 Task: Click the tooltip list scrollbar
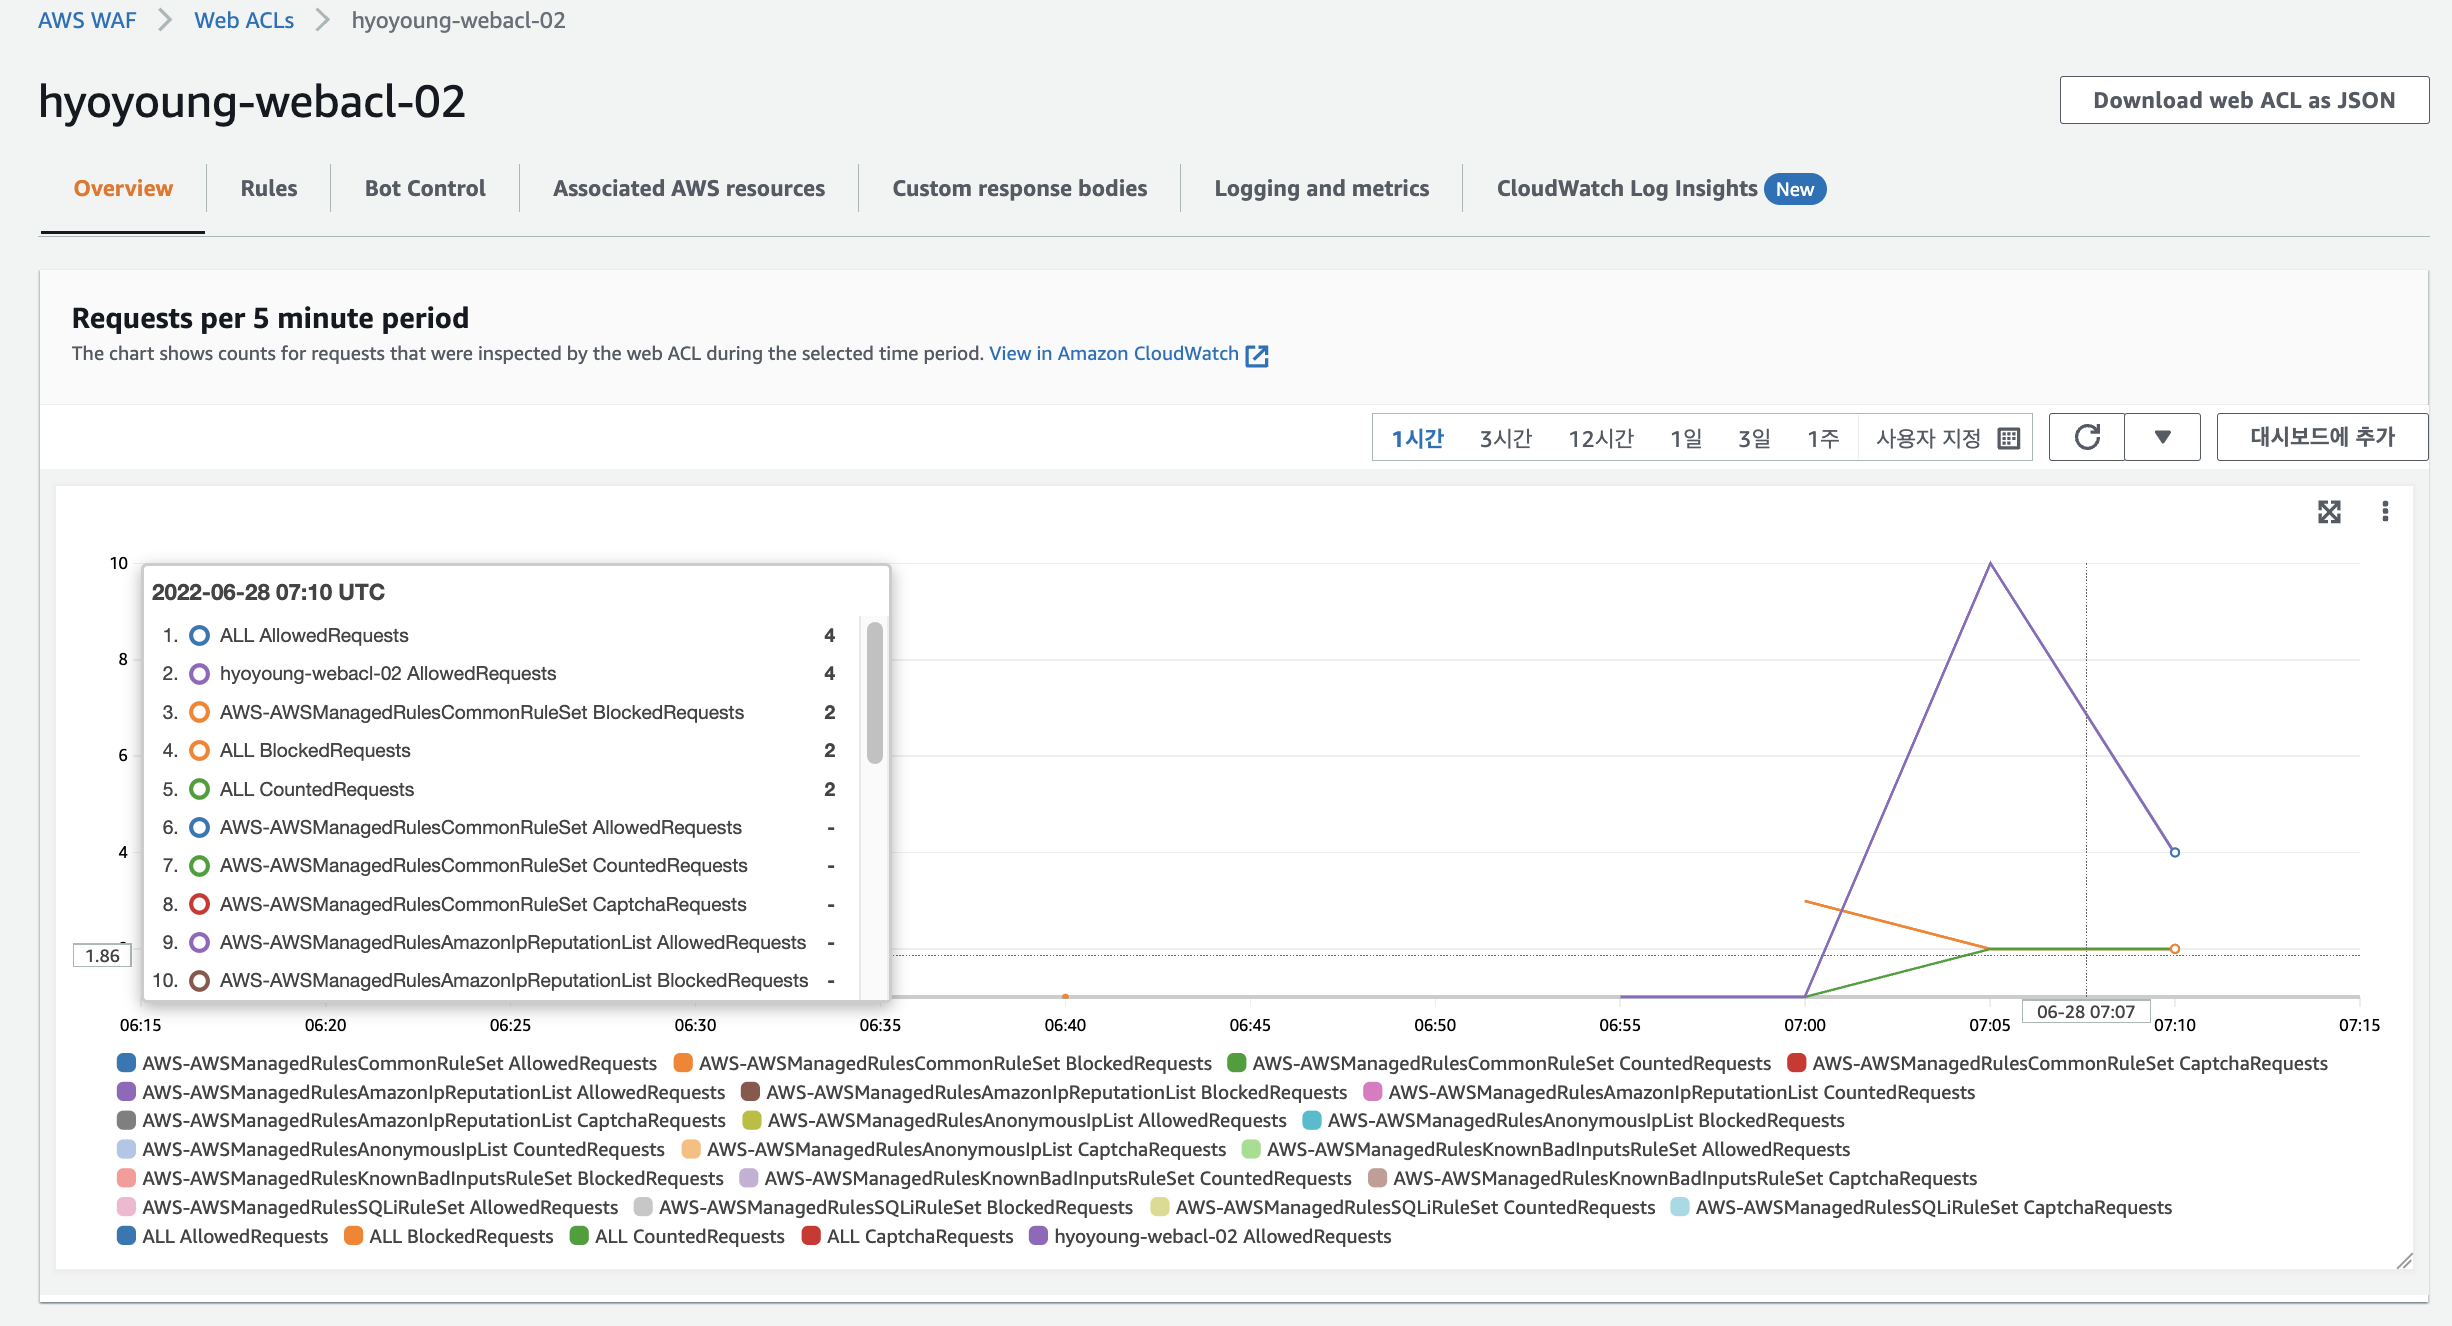[x=875, y=692]
